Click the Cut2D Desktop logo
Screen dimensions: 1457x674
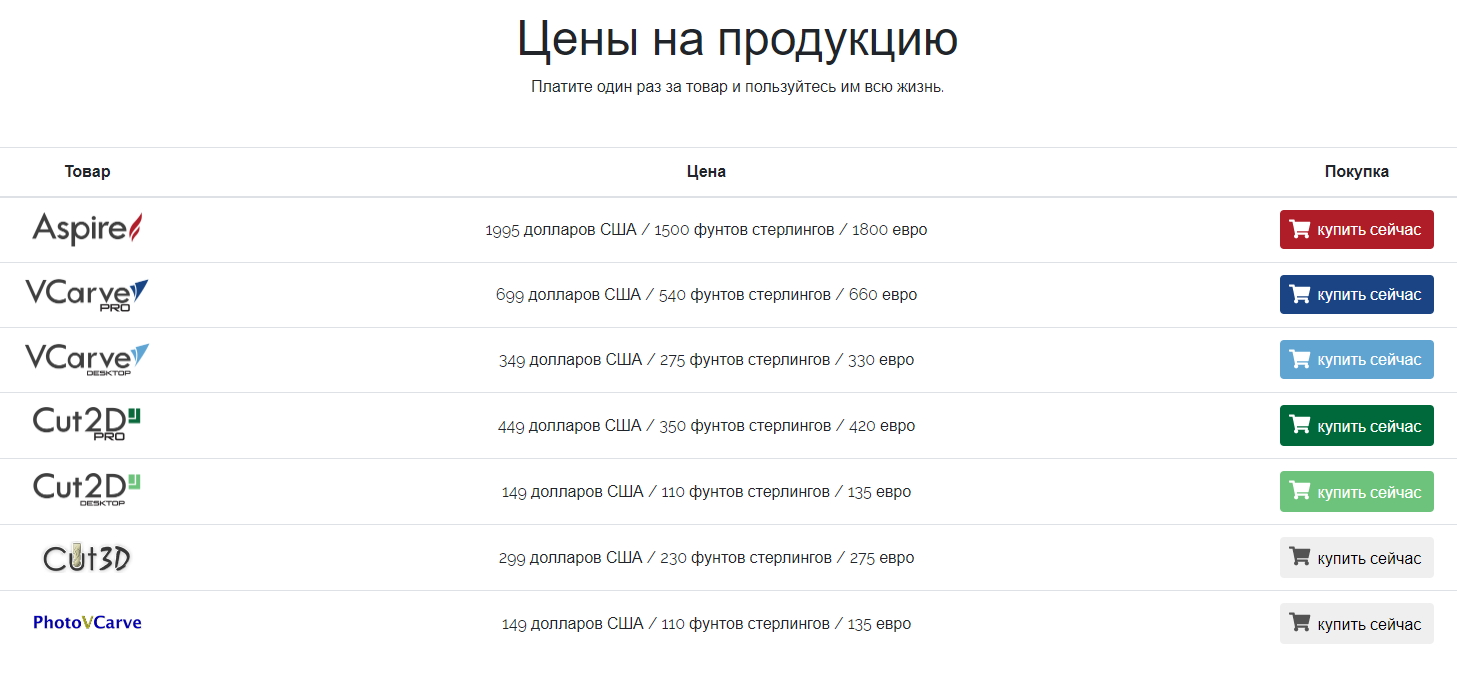coord(87,490)
